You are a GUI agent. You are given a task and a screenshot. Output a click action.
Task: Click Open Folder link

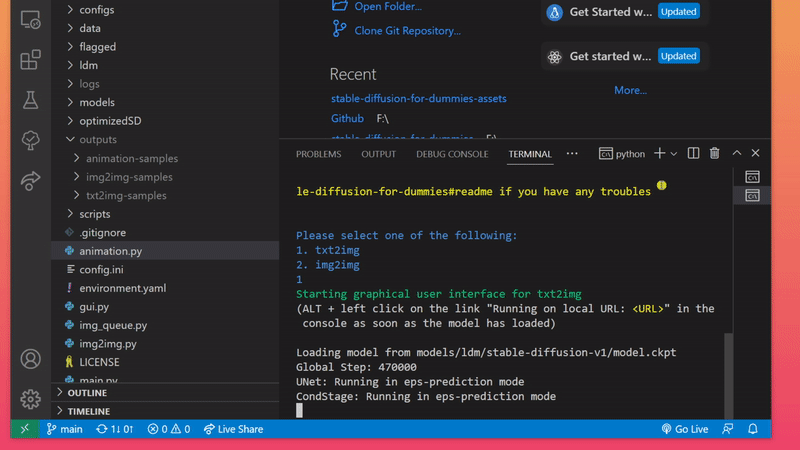coord(388,7)
